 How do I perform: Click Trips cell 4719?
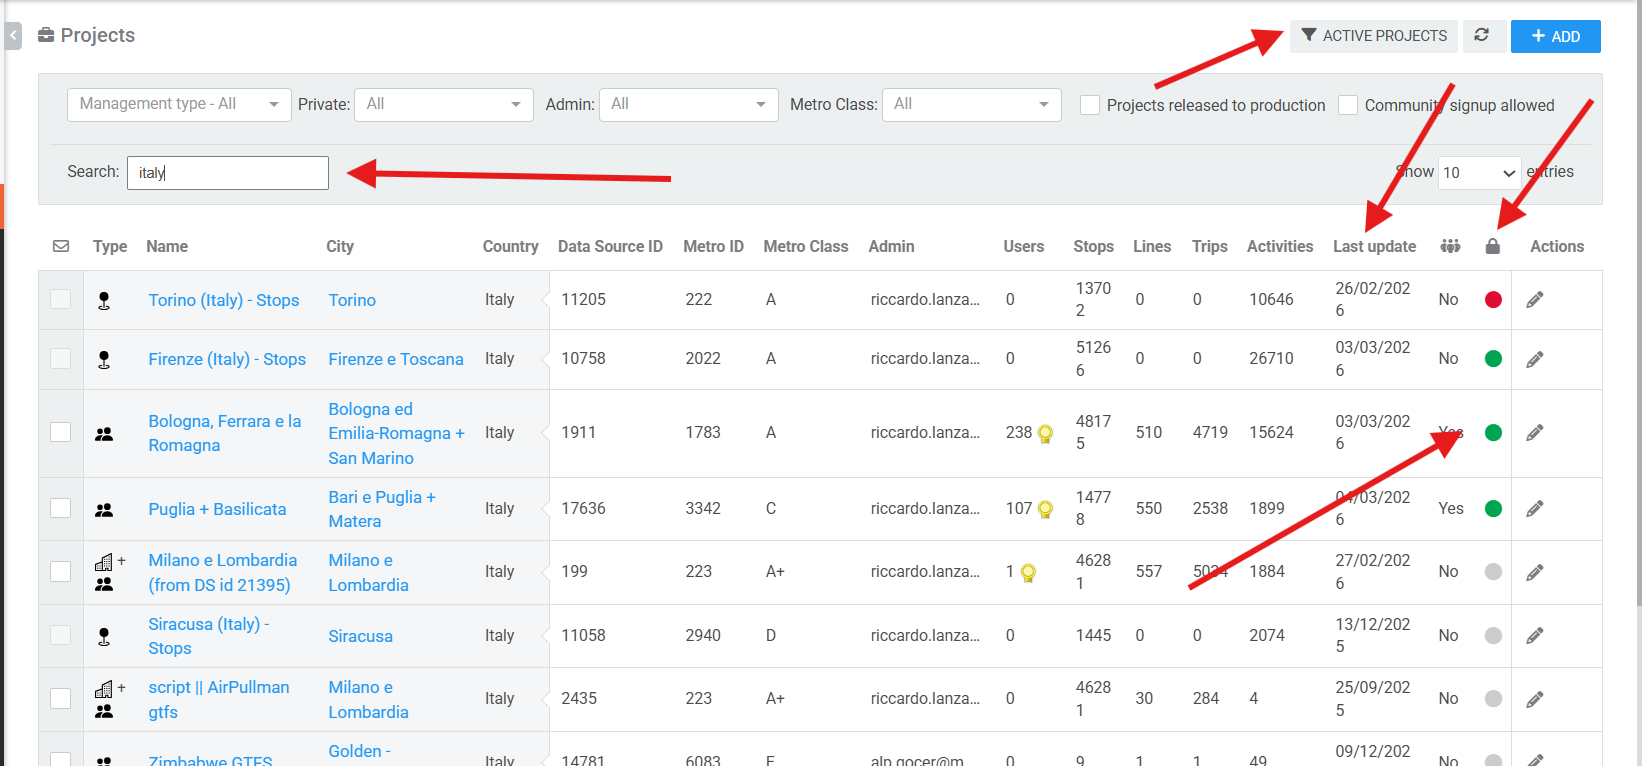pos(1211,432)
